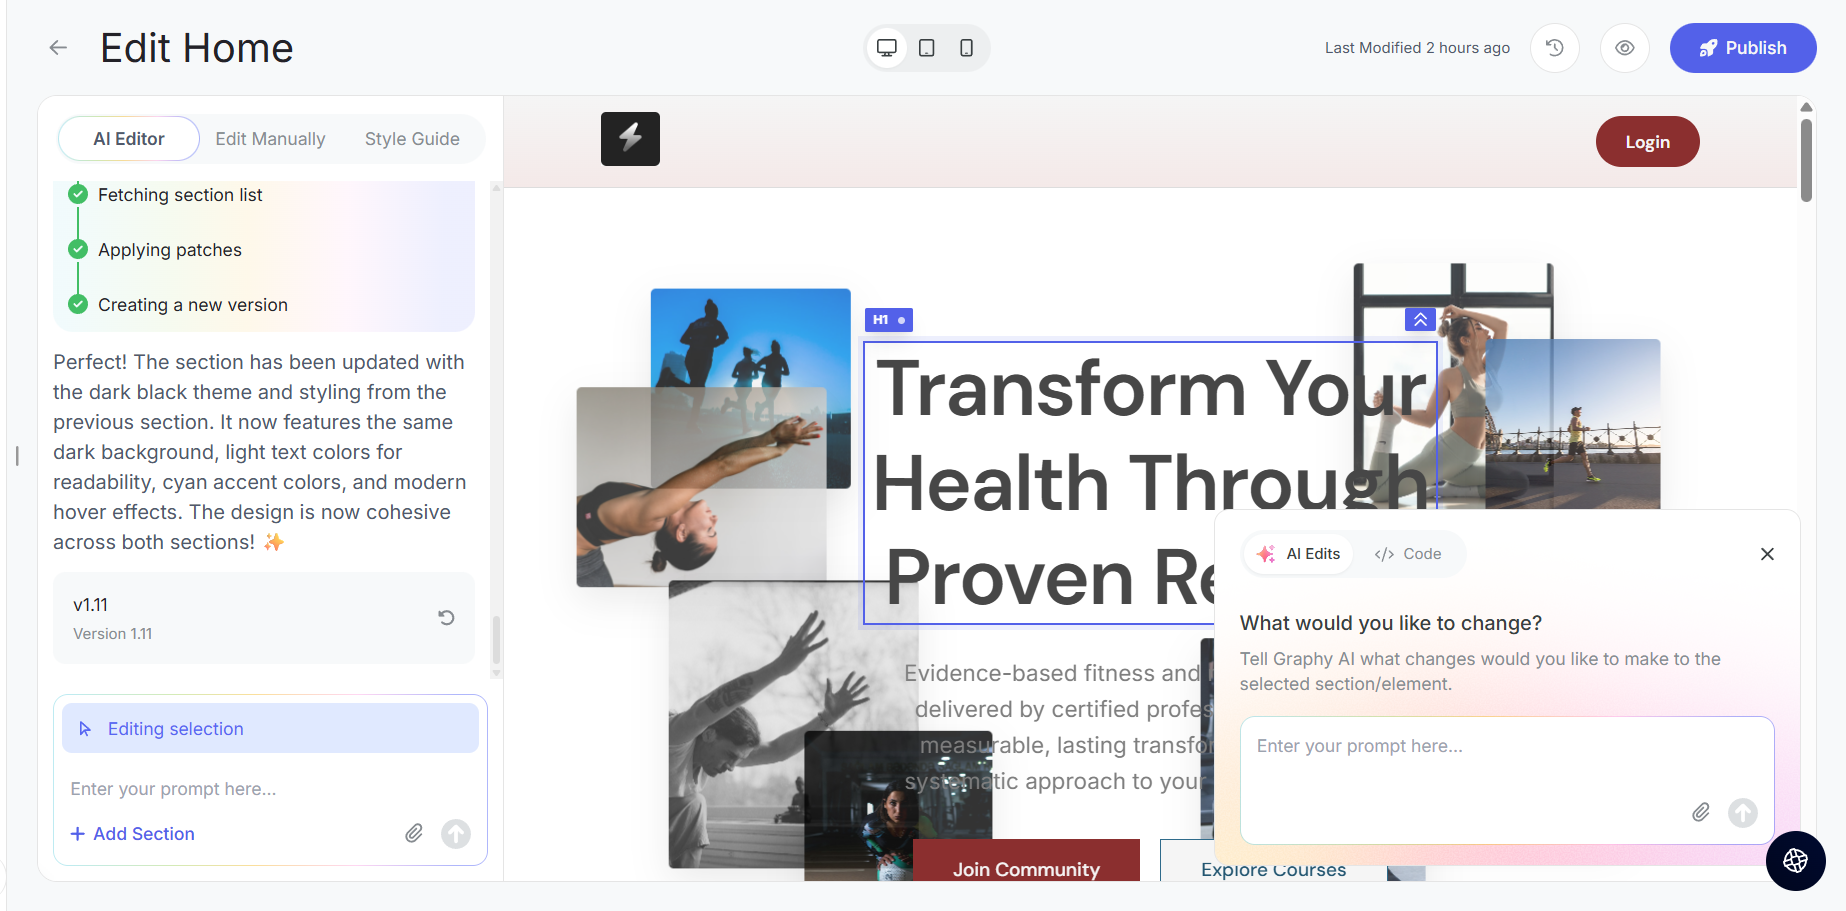Switch to tablet preview mode
The image size is (1846, 911).
point(927,48)
